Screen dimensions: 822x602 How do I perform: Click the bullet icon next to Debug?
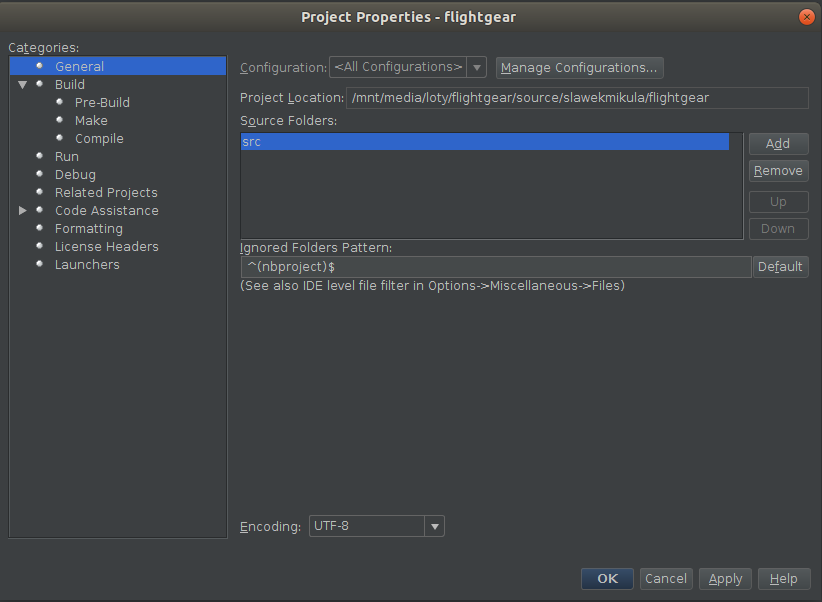click(x=39, y=174)
